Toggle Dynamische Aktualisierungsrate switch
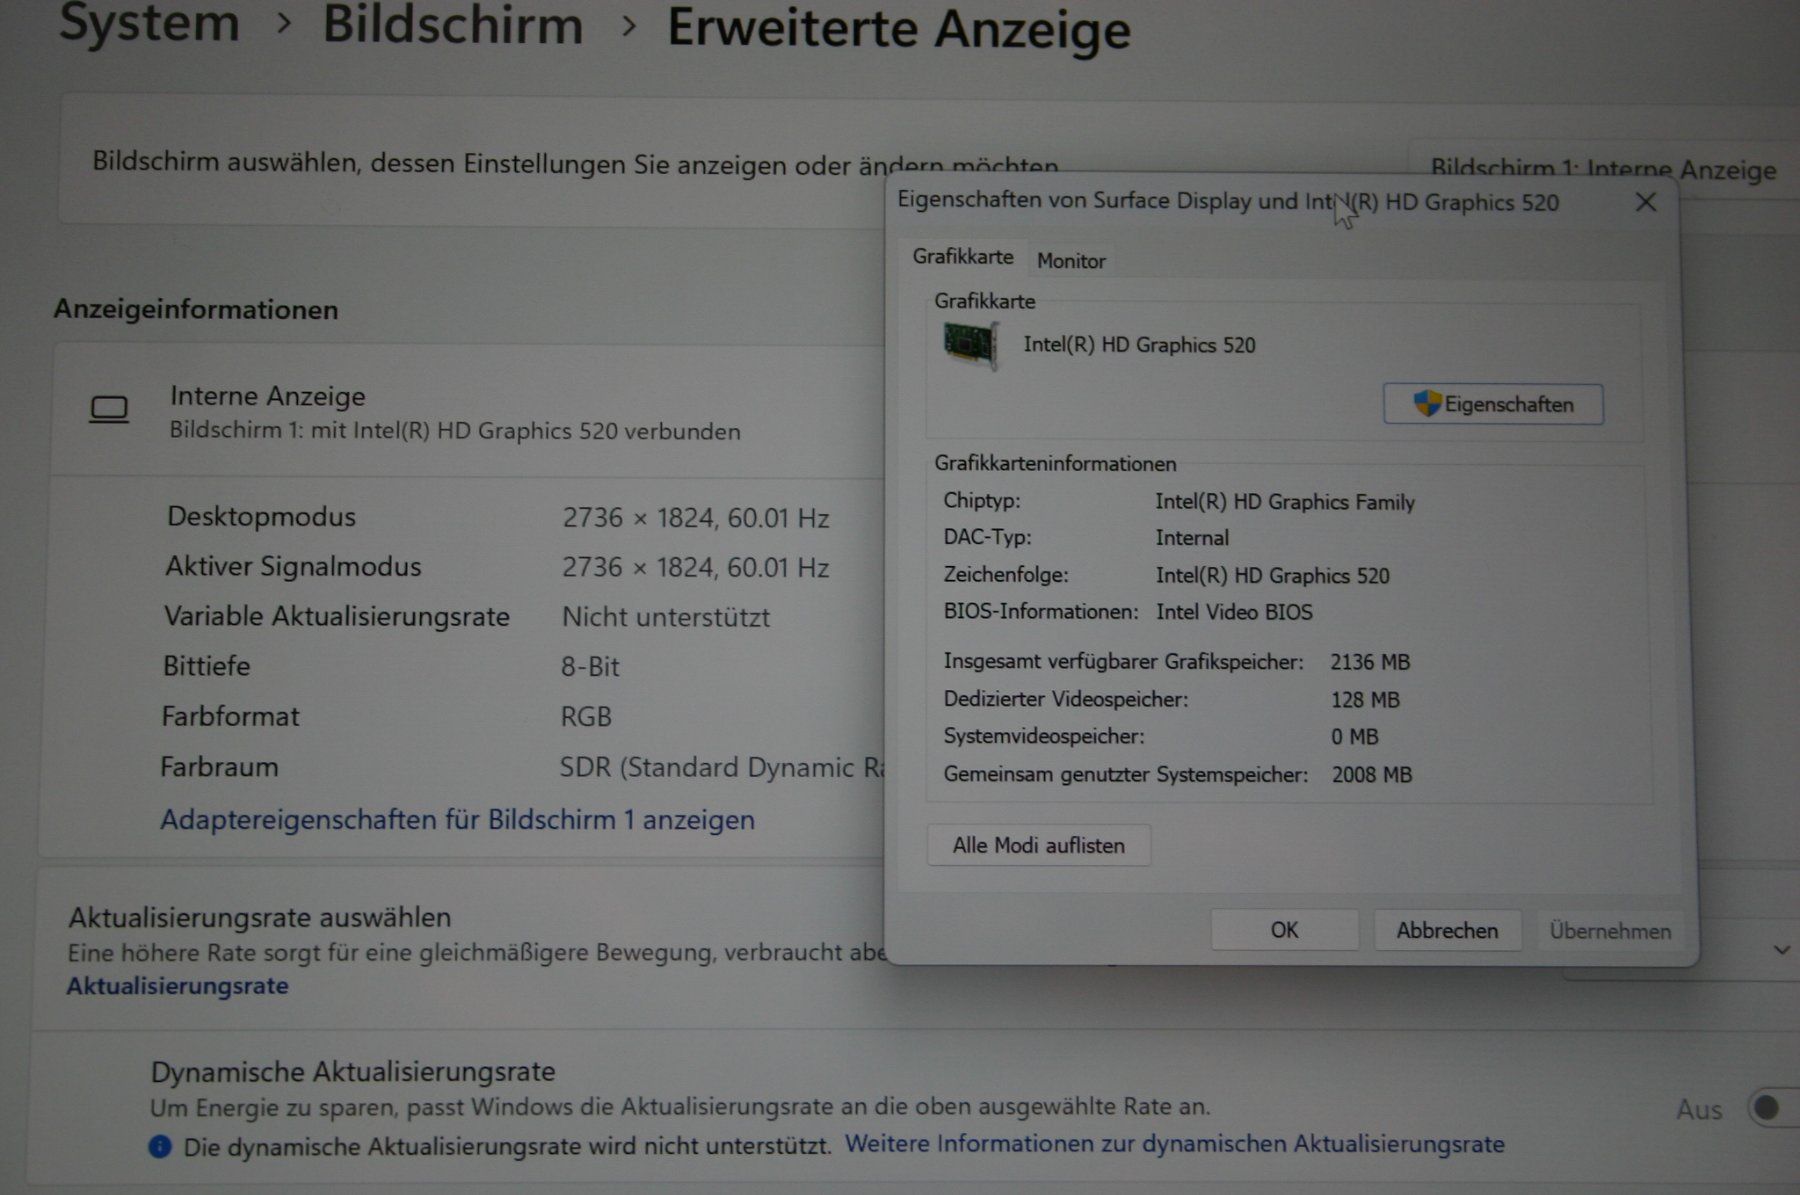This screenshot has height=1195, width=1800. [1772, 1108]
